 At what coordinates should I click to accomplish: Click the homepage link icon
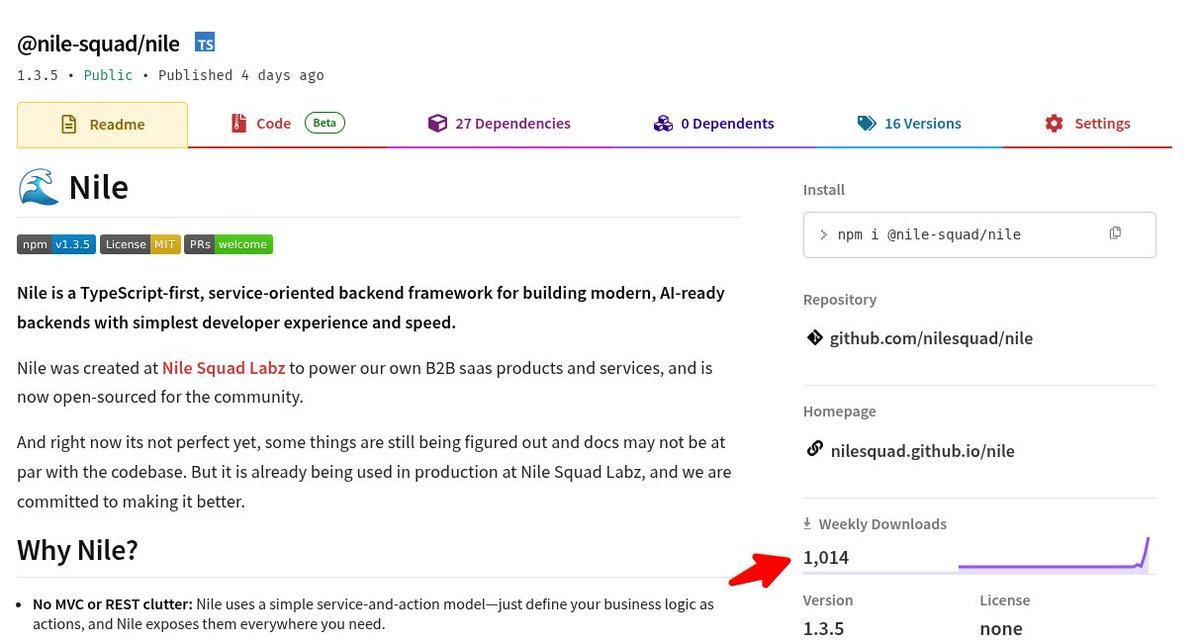814,449
